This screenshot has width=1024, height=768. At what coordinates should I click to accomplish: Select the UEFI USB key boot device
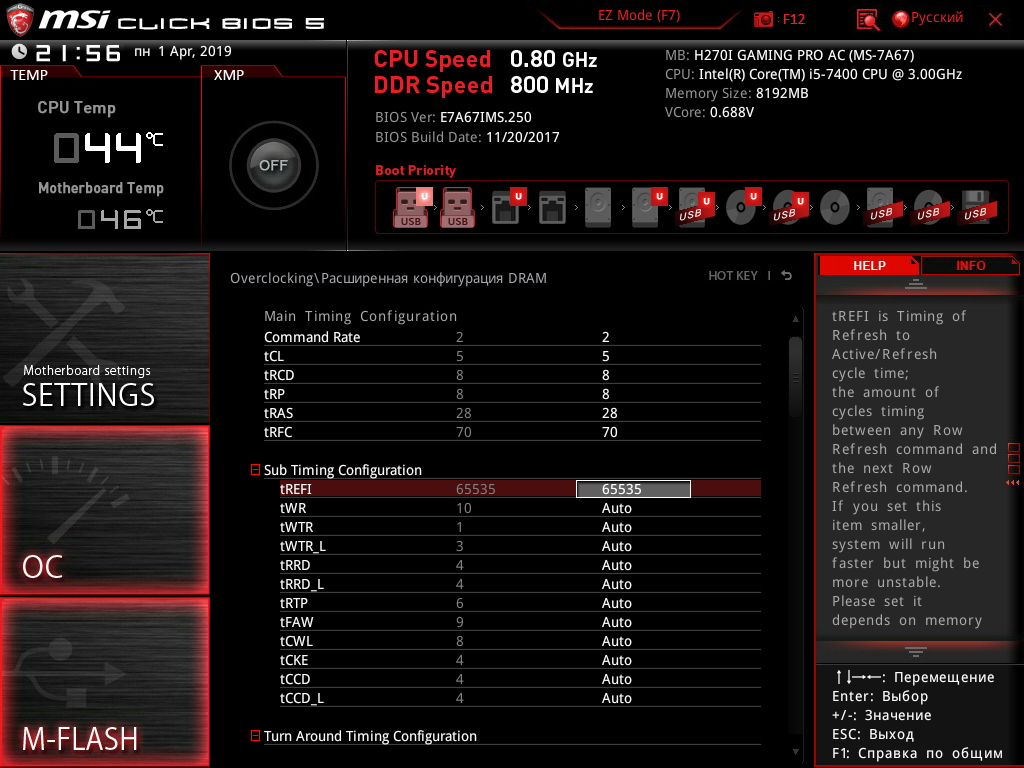click(x=411, y=208)
